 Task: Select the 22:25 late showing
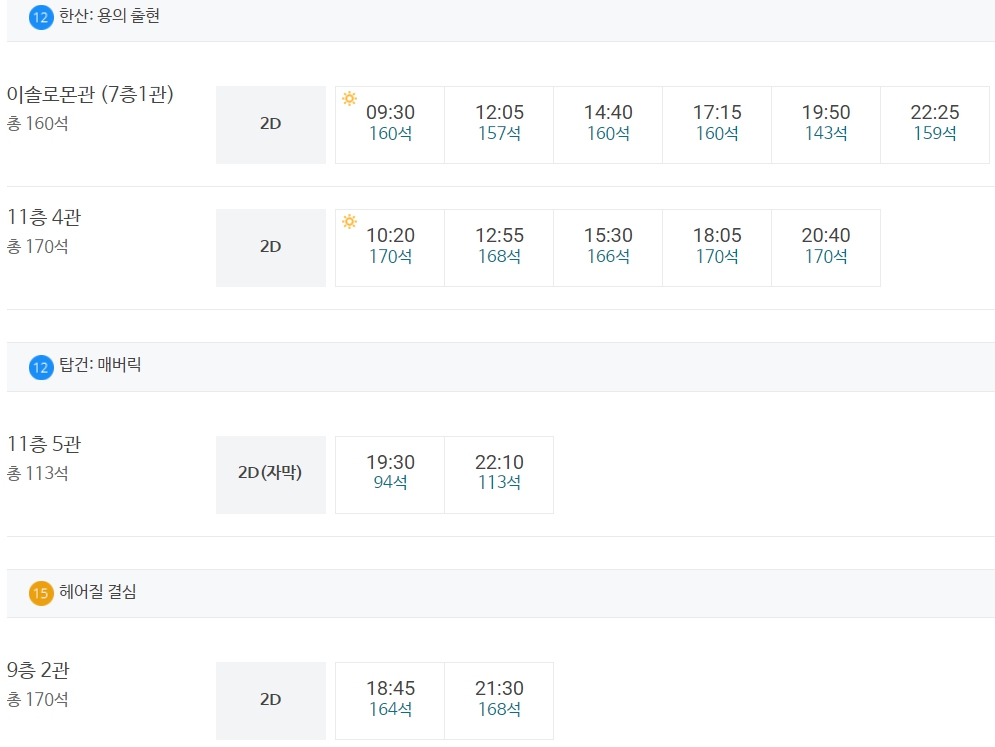[935, 125]
